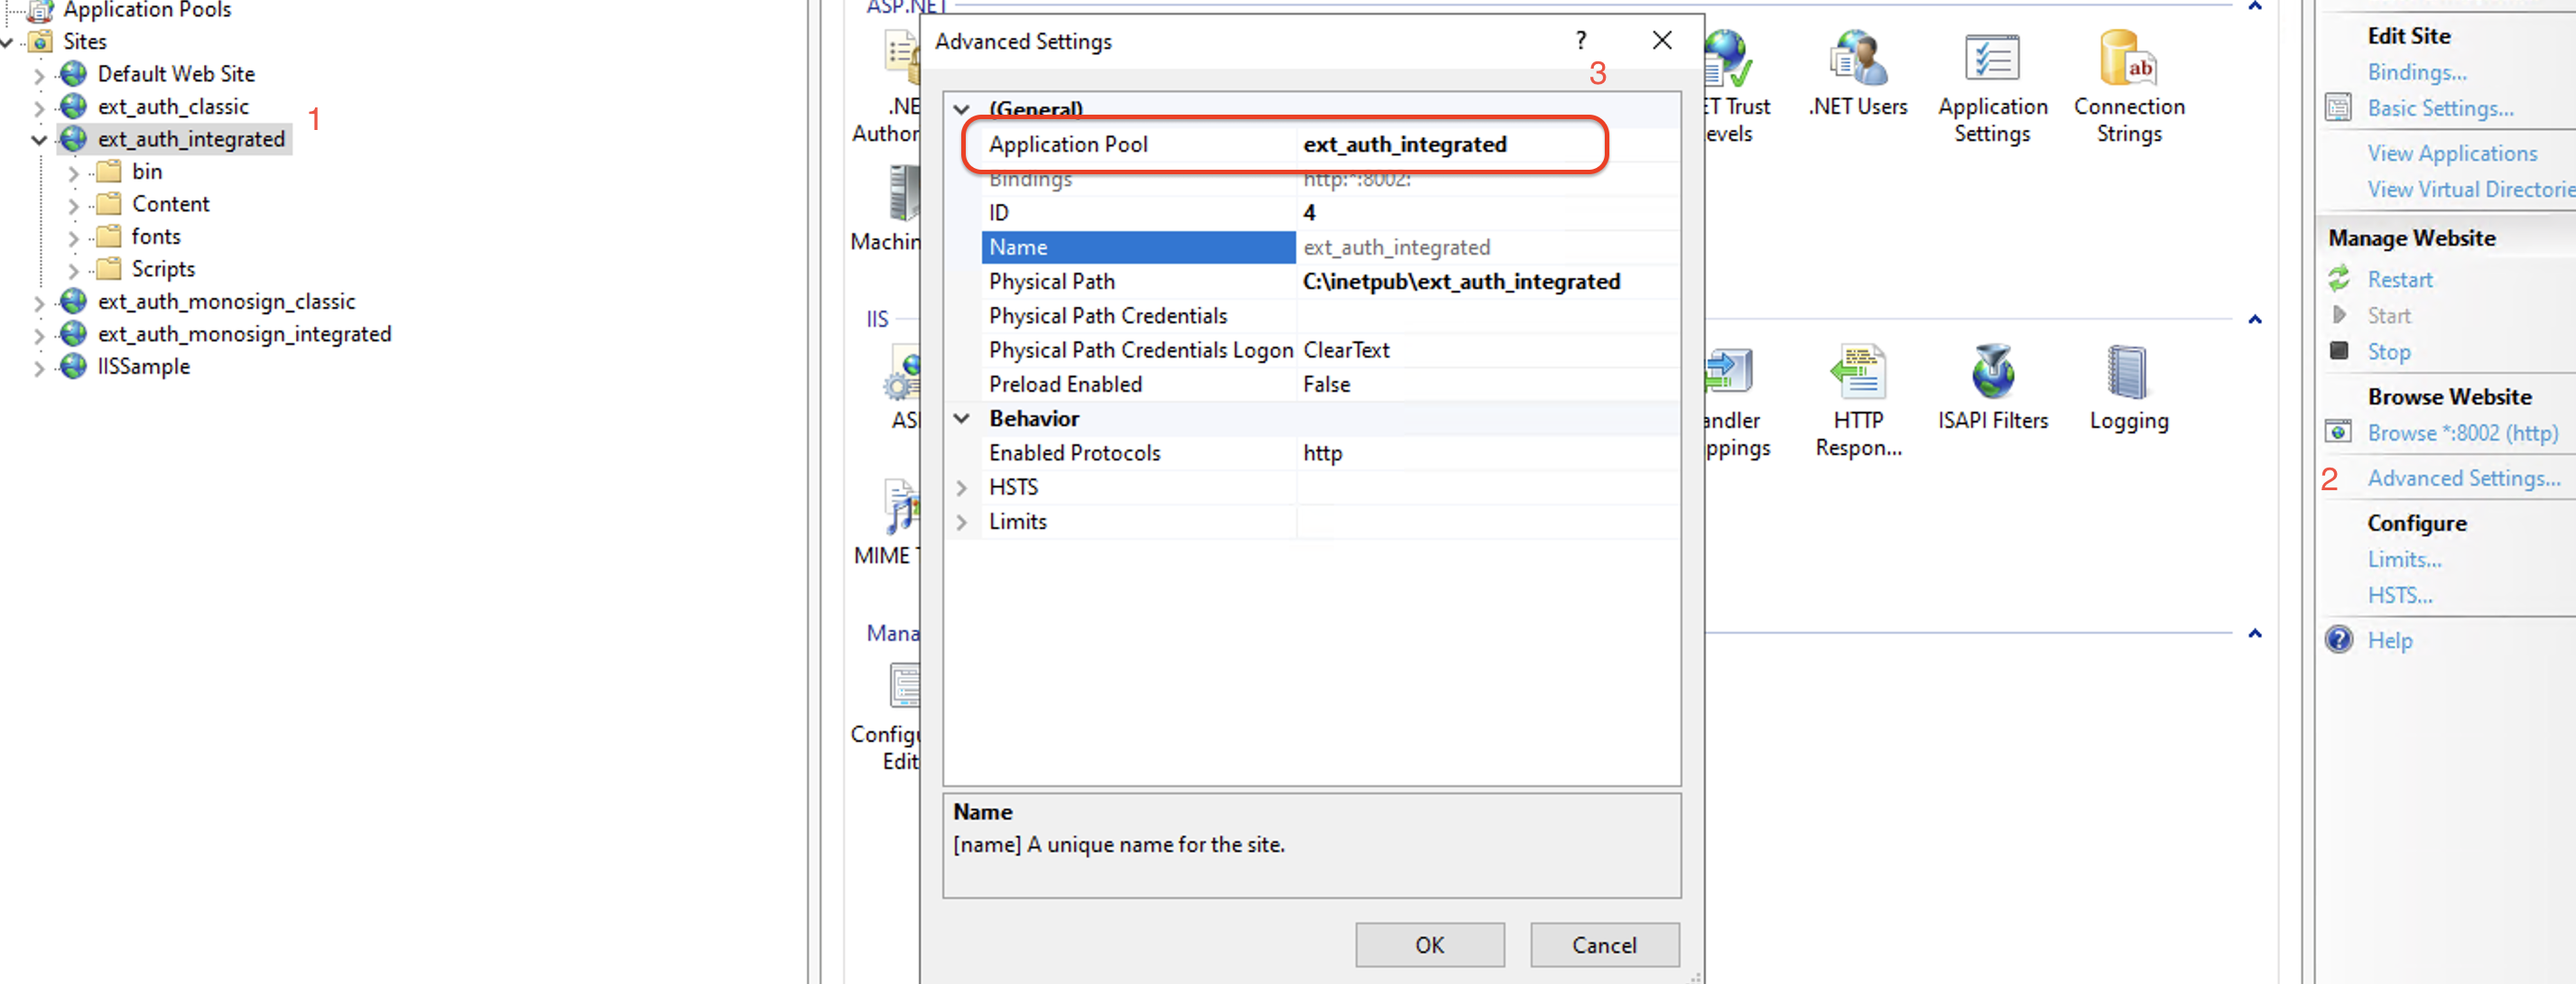Viewport: 2576px width, 984px height.
Task: Click the OK button
Action: [1428, 944]
